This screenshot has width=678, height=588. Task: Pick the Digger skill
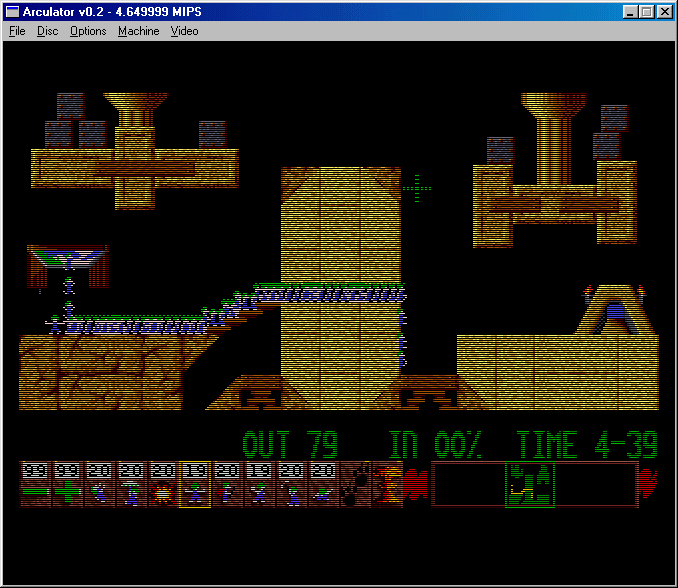323,485
